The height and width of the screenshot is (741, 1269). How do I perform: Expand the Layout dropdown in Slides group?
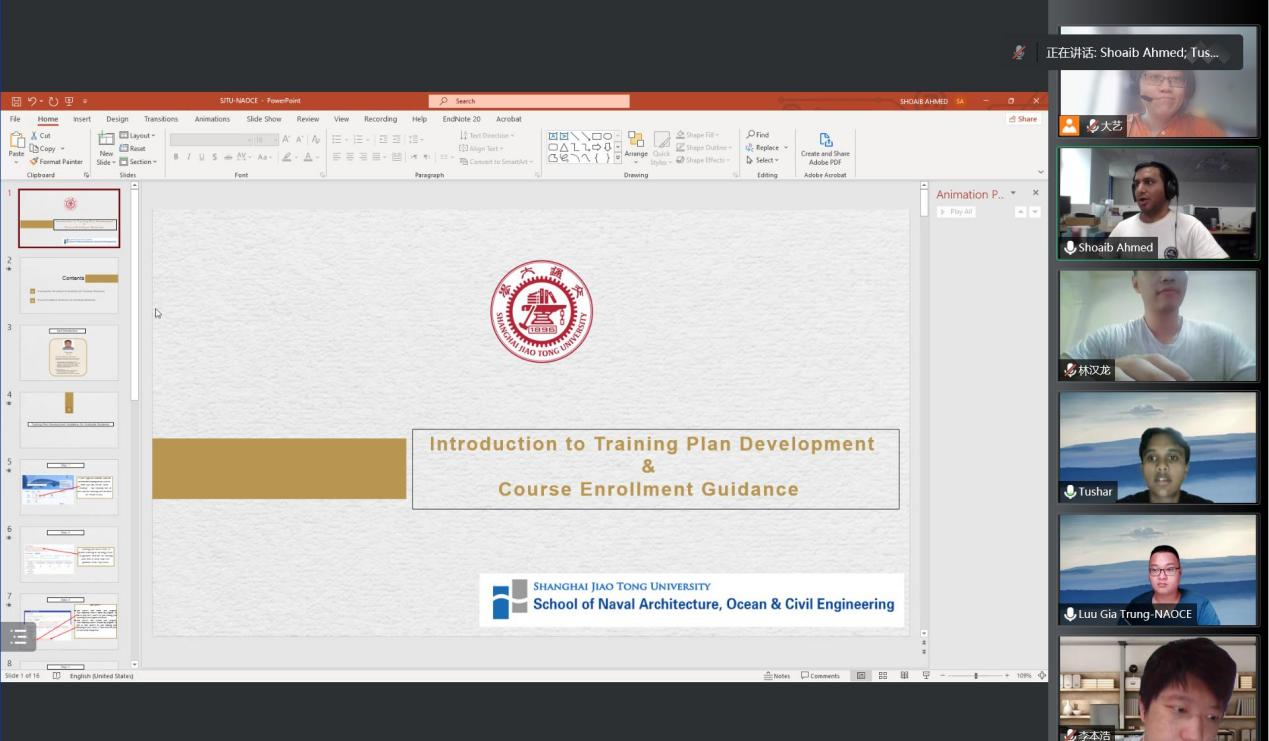click(x=138, y=136)
